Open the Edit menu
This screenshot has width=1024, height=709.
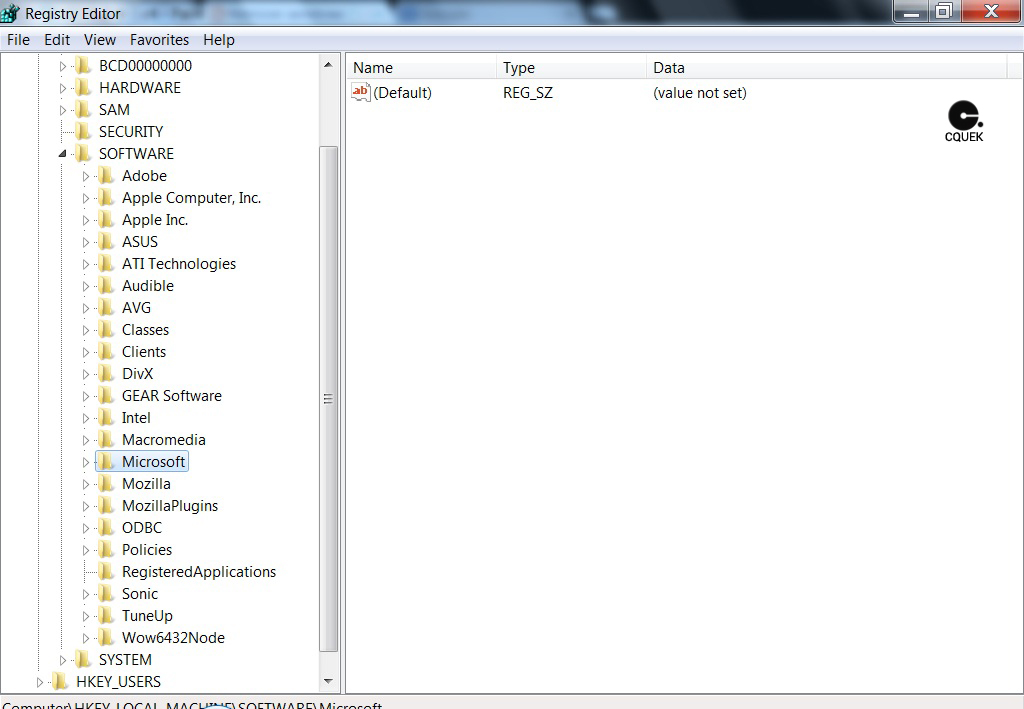point(57,40)
